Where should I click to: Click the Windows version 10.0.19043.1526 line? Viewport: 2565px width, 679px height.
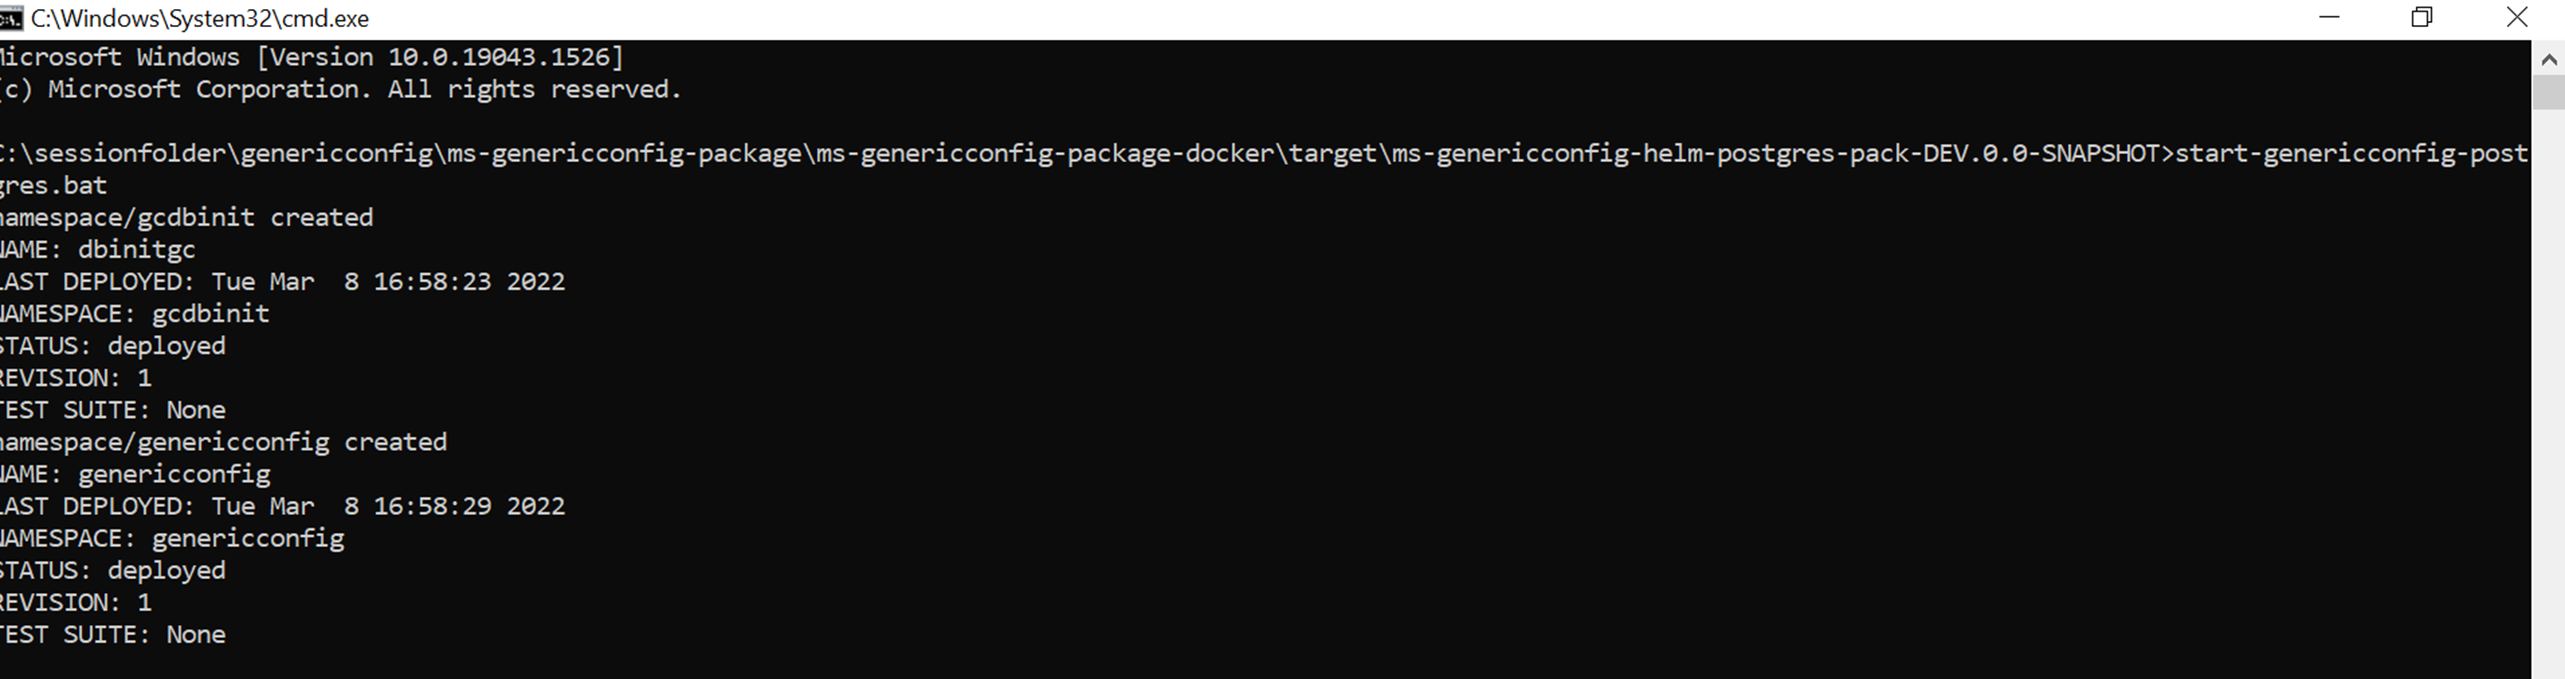(310, 57)
